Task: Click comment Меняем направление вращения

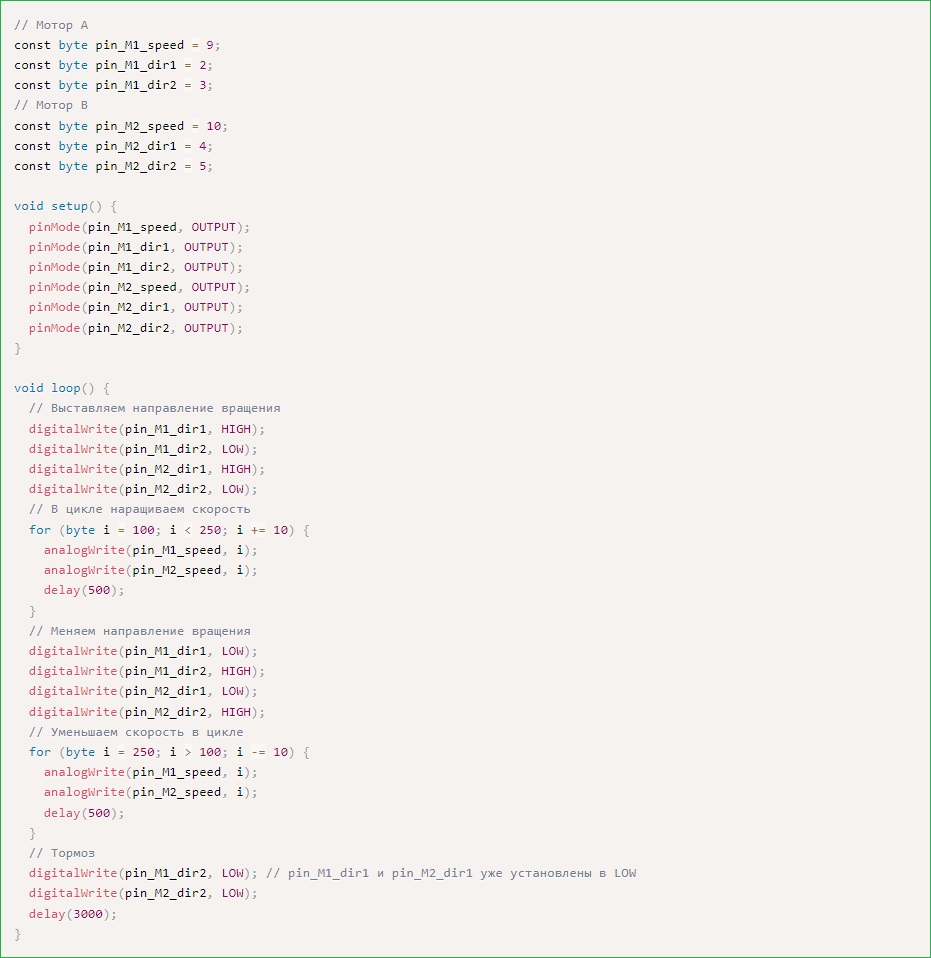Action: pos(139,631)
